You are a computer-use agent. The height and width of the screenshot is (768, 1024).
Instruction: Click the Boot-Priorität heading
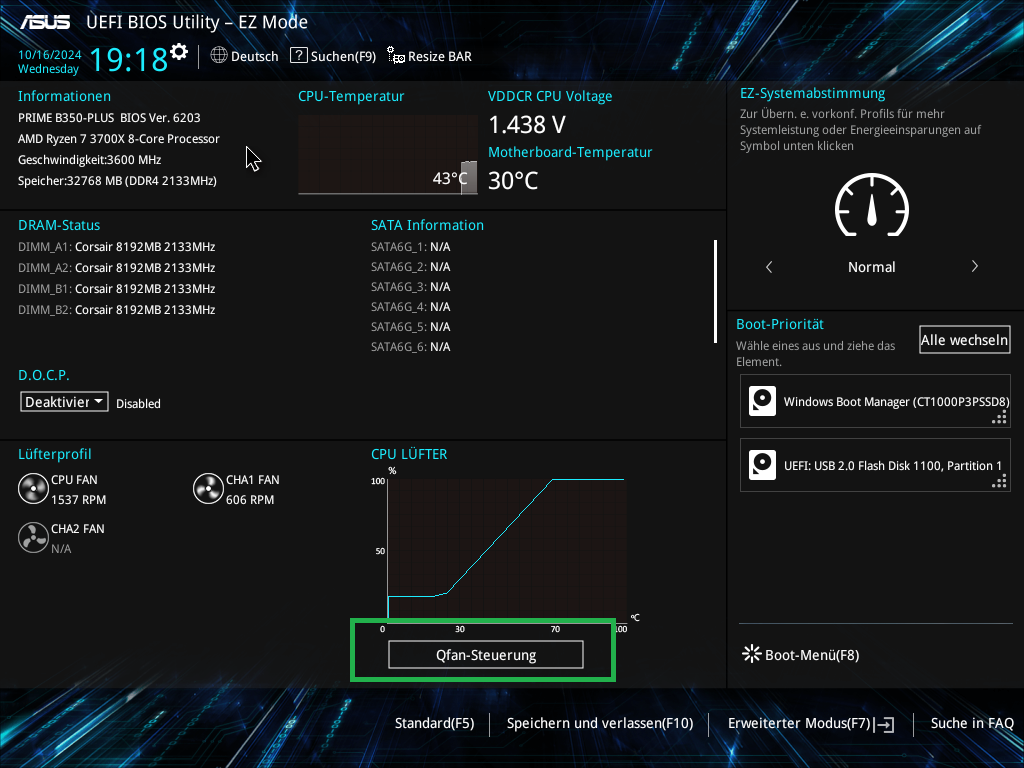click(x=780, y=324)
